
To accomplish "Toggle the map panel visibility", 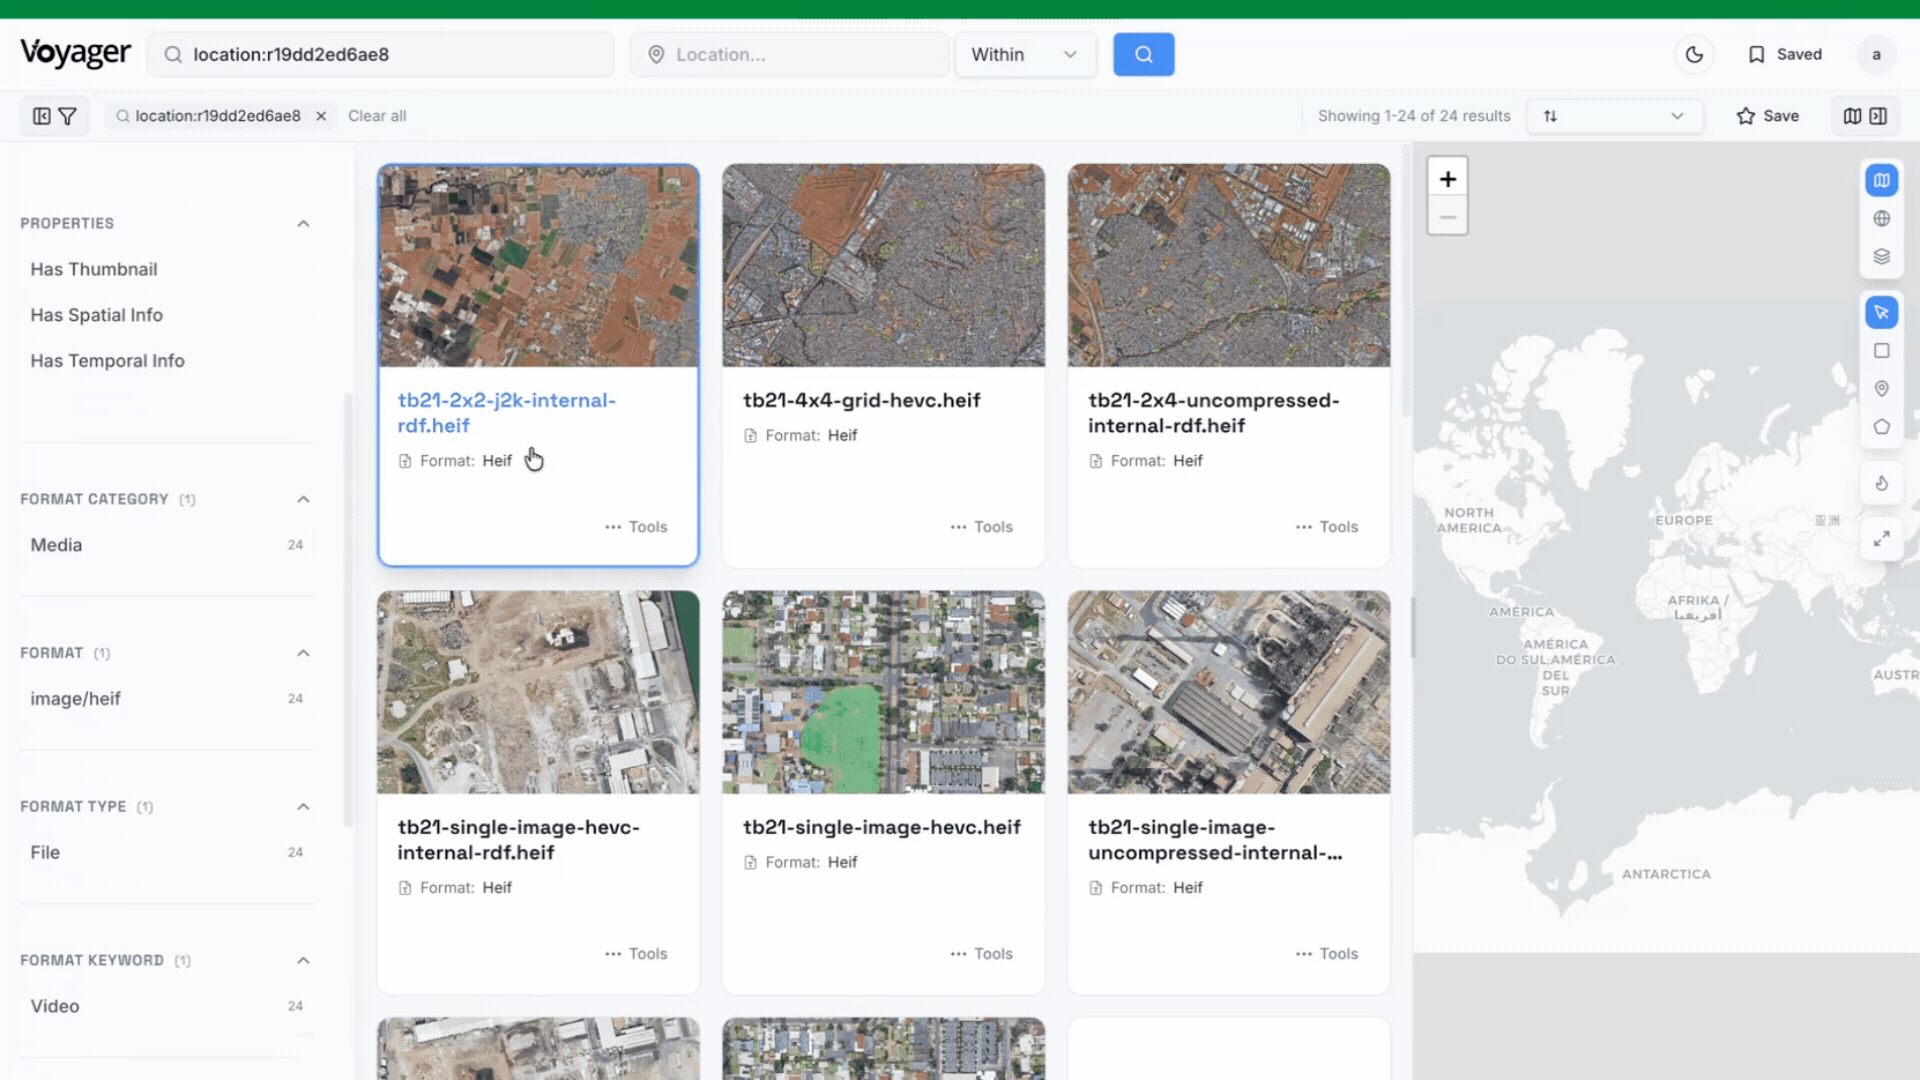I will (1865, 116).
